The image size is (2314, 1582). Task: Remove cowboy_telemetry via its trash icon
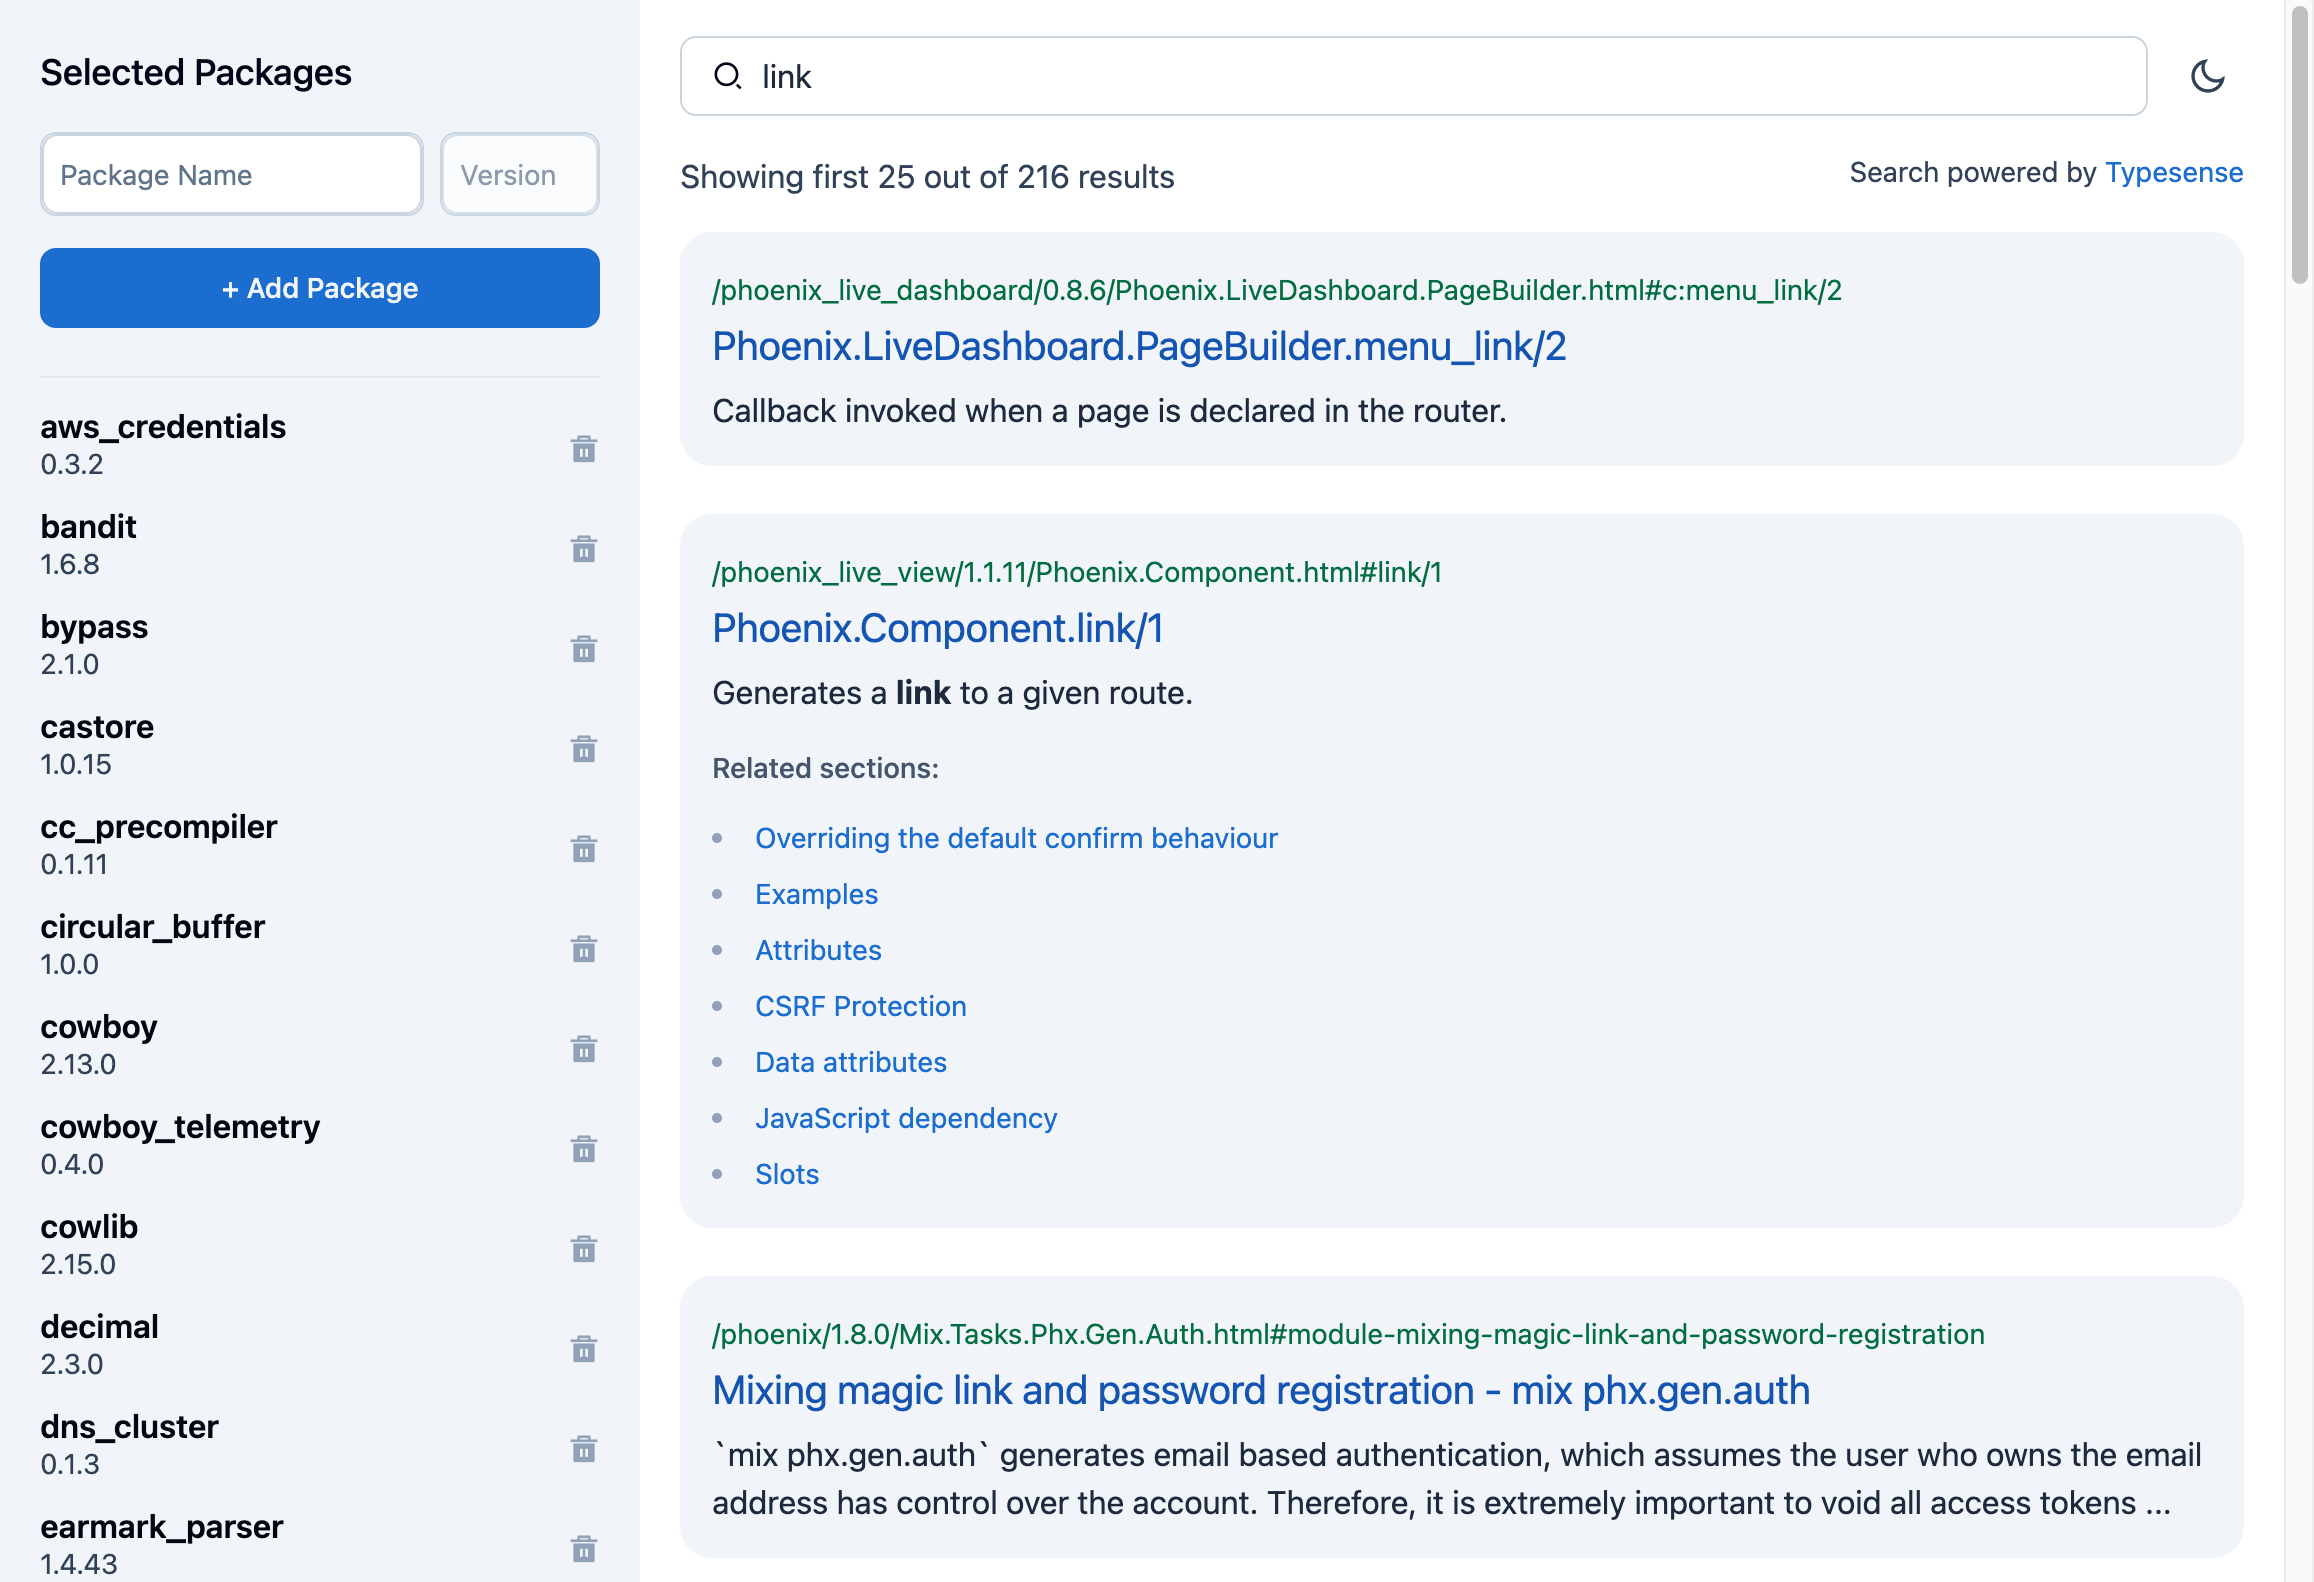click(584, 1149)
